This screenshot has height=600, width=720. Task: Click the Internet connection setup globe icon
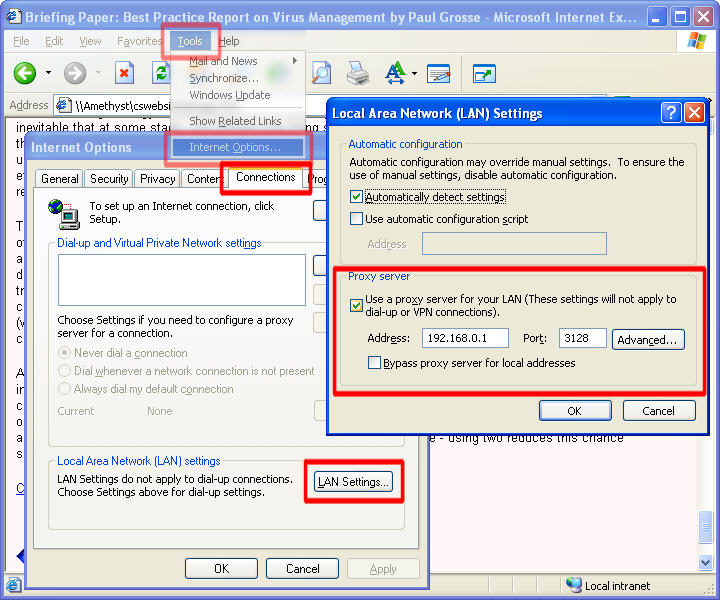click(64, 214)
